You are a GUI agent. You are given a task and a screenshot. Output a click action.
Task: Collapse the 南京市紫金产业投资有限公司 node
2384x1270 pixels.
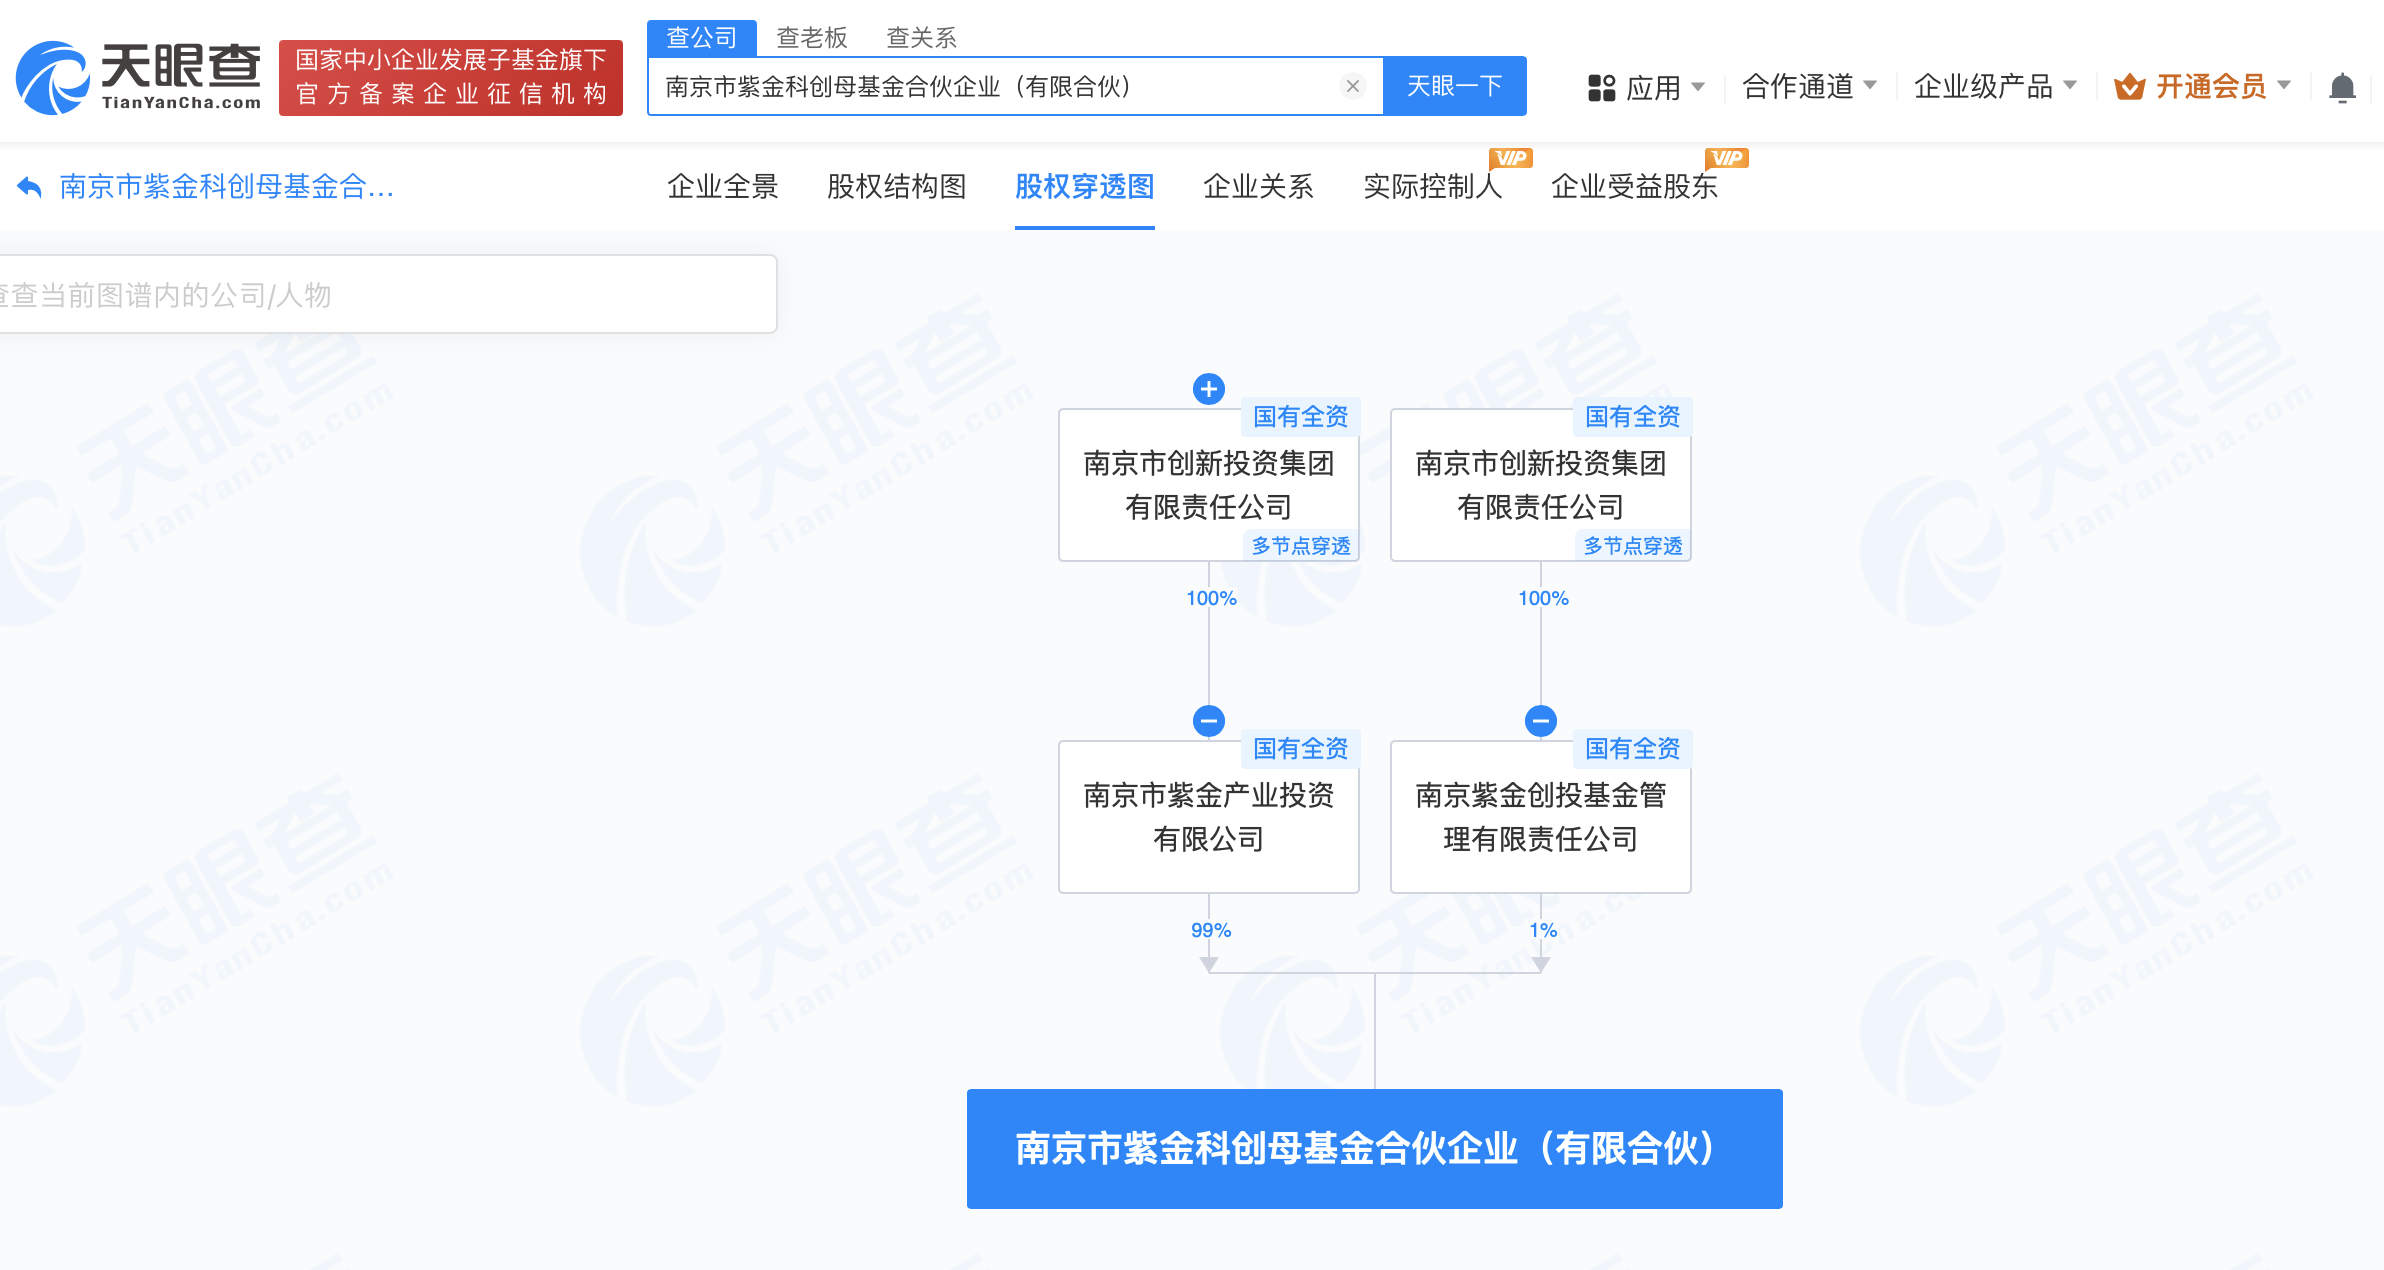pyautogui.click(x=1209, y=721)
